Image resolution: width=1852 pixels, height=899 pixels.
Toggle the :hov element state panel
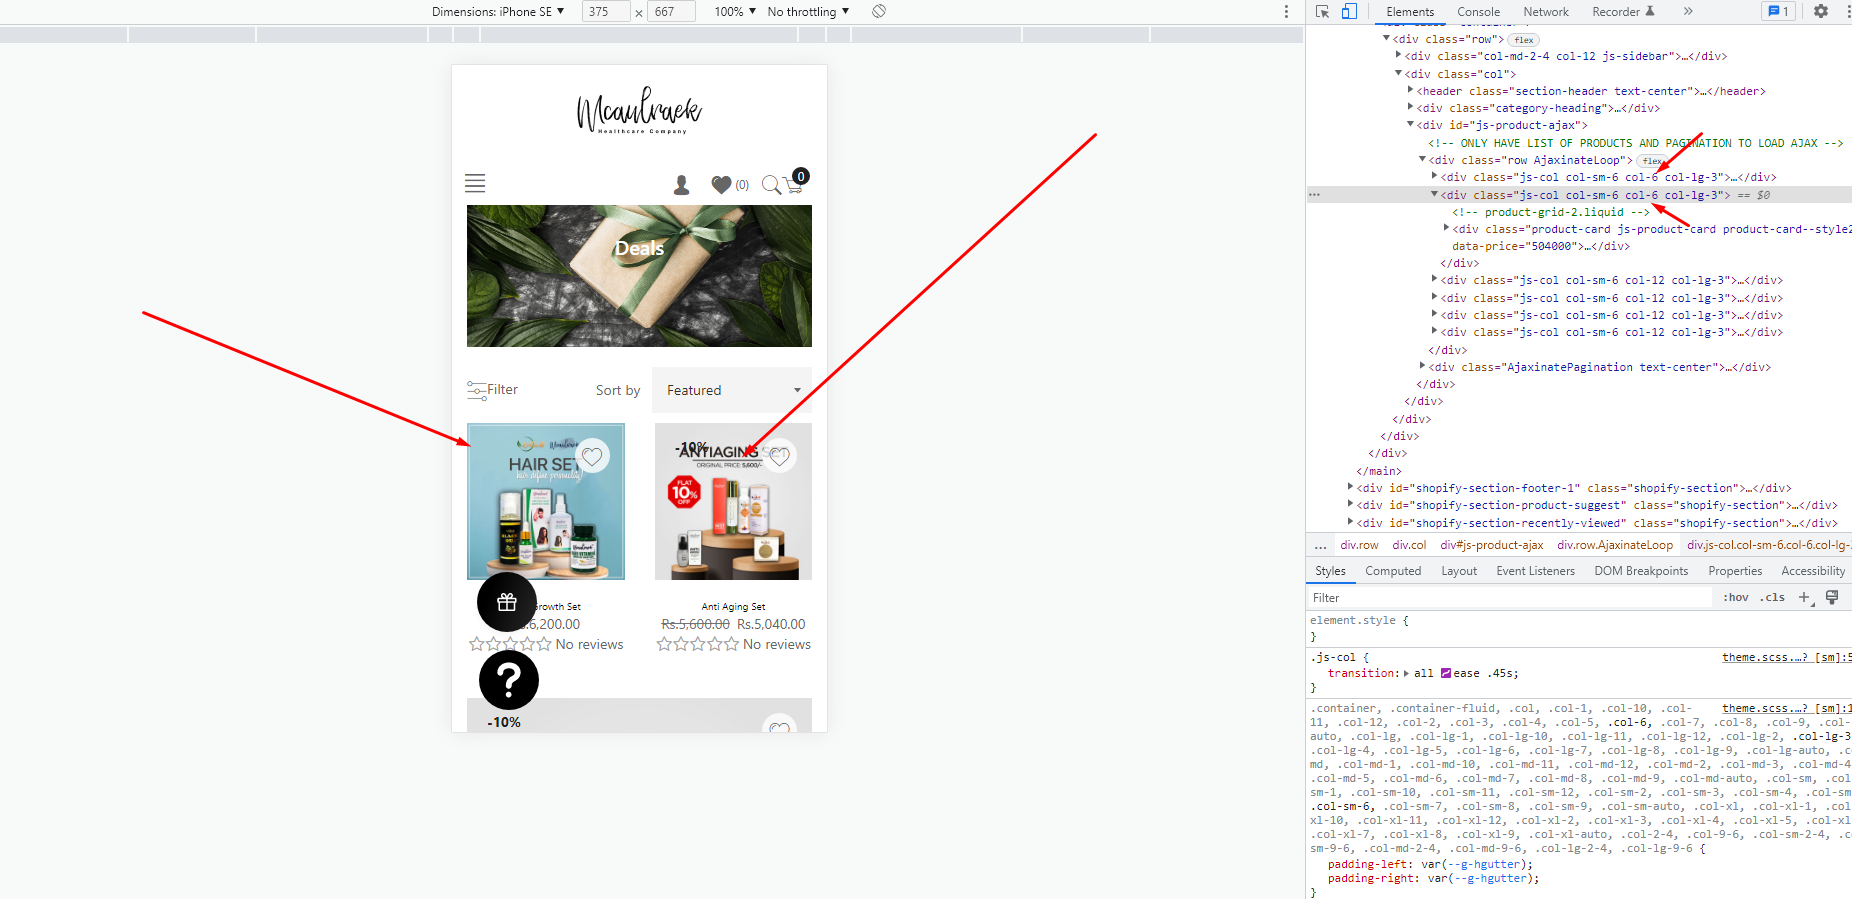click(1736, 597)
